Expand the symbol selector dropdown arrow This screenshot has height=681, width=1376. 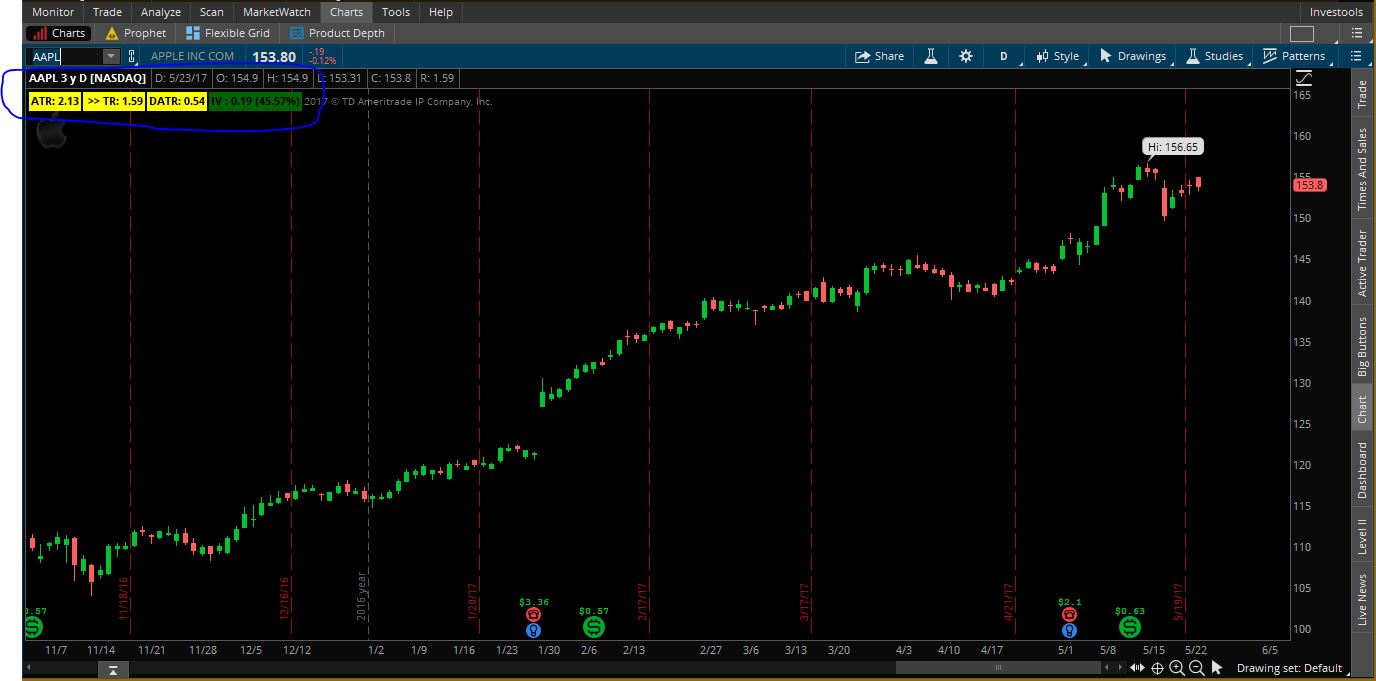(x=111, y=57)
